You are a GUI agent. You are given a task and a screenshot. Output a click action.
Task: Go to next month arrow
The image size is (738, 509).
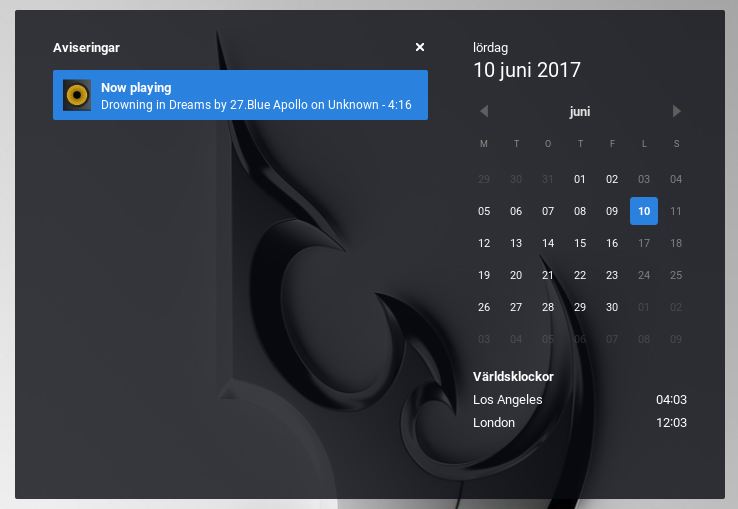click(x=676, y=111)
